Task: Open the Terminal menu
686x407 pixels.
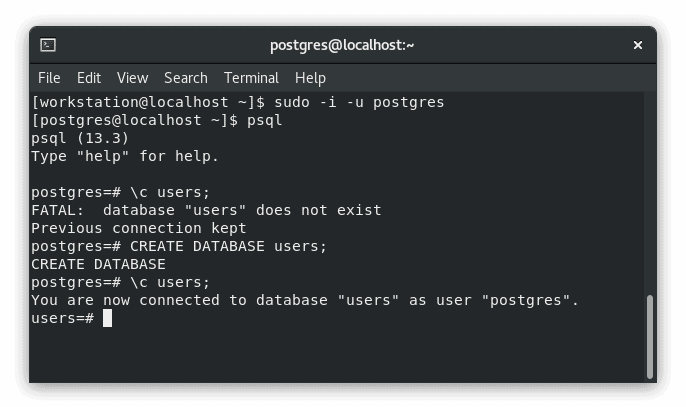Action: 251,78
